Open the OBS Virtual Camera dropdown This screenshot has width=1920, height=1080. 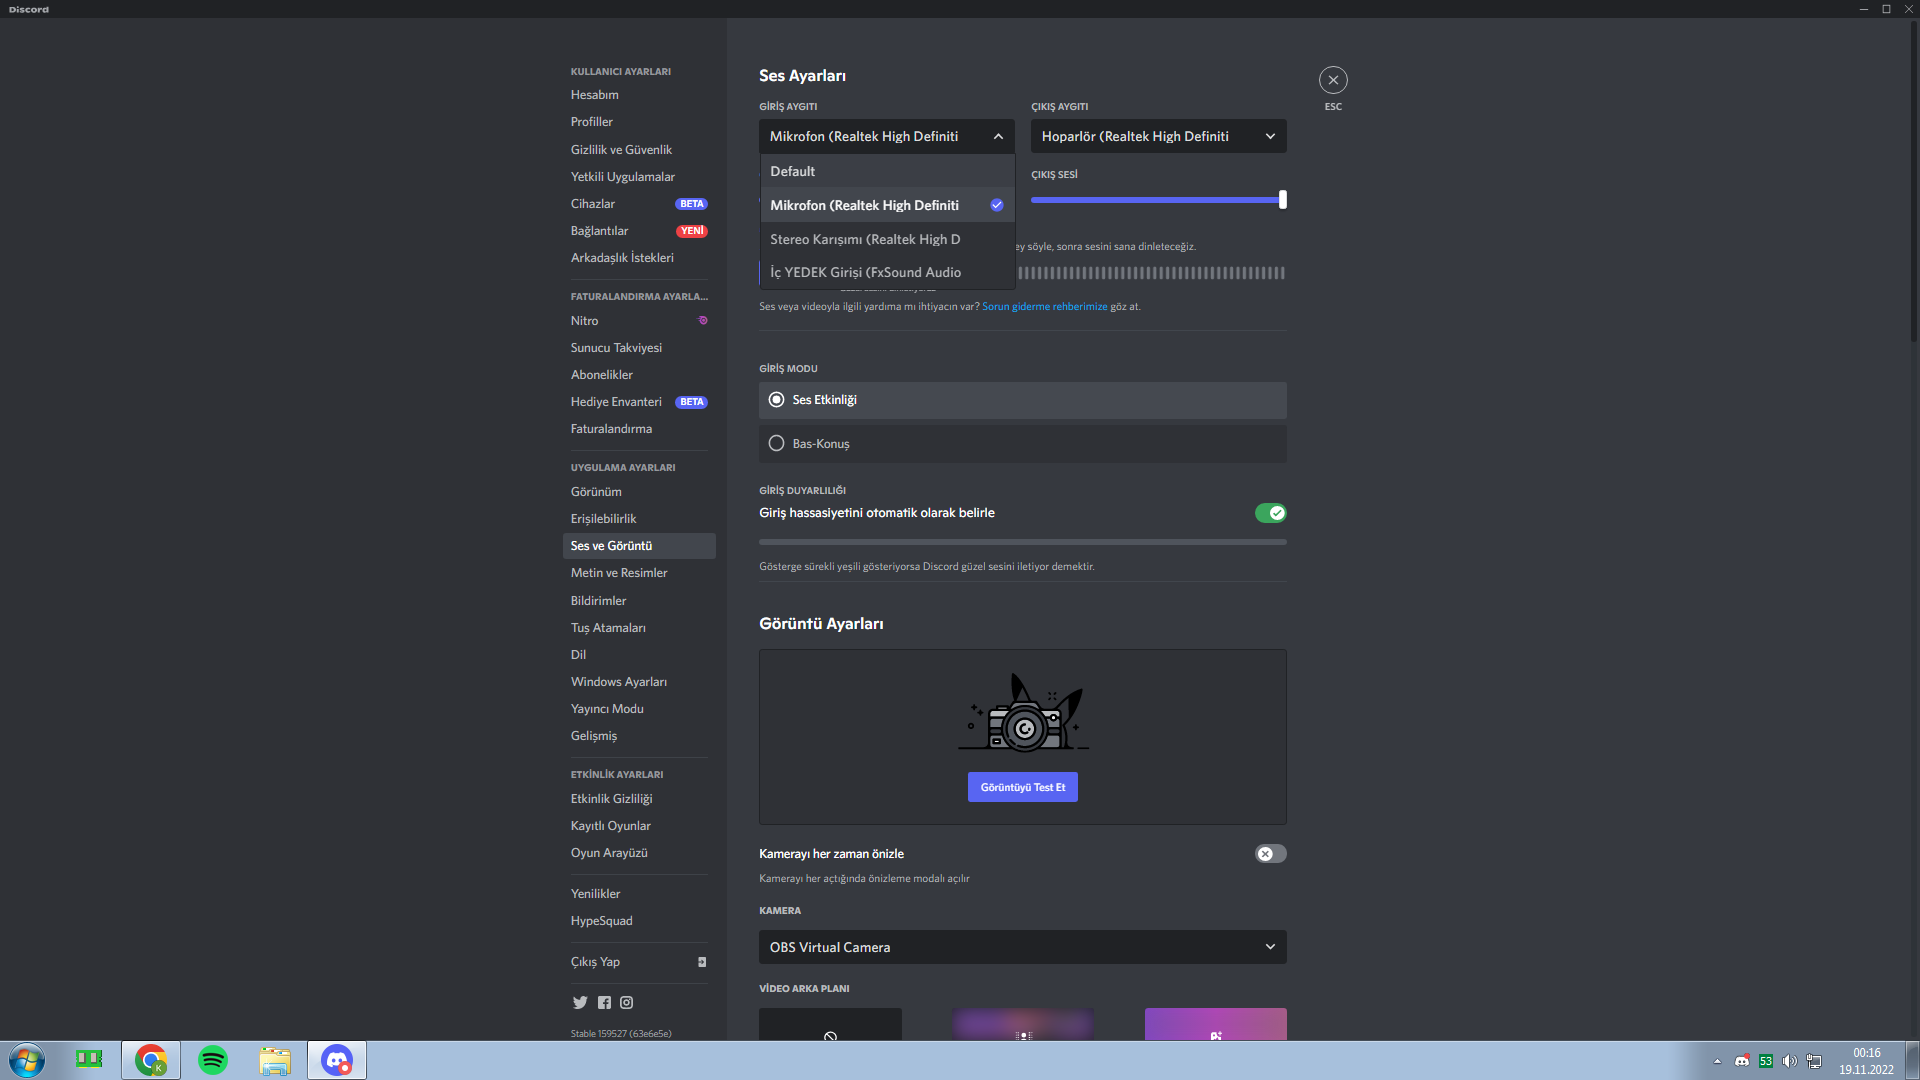coord(1022,947)
